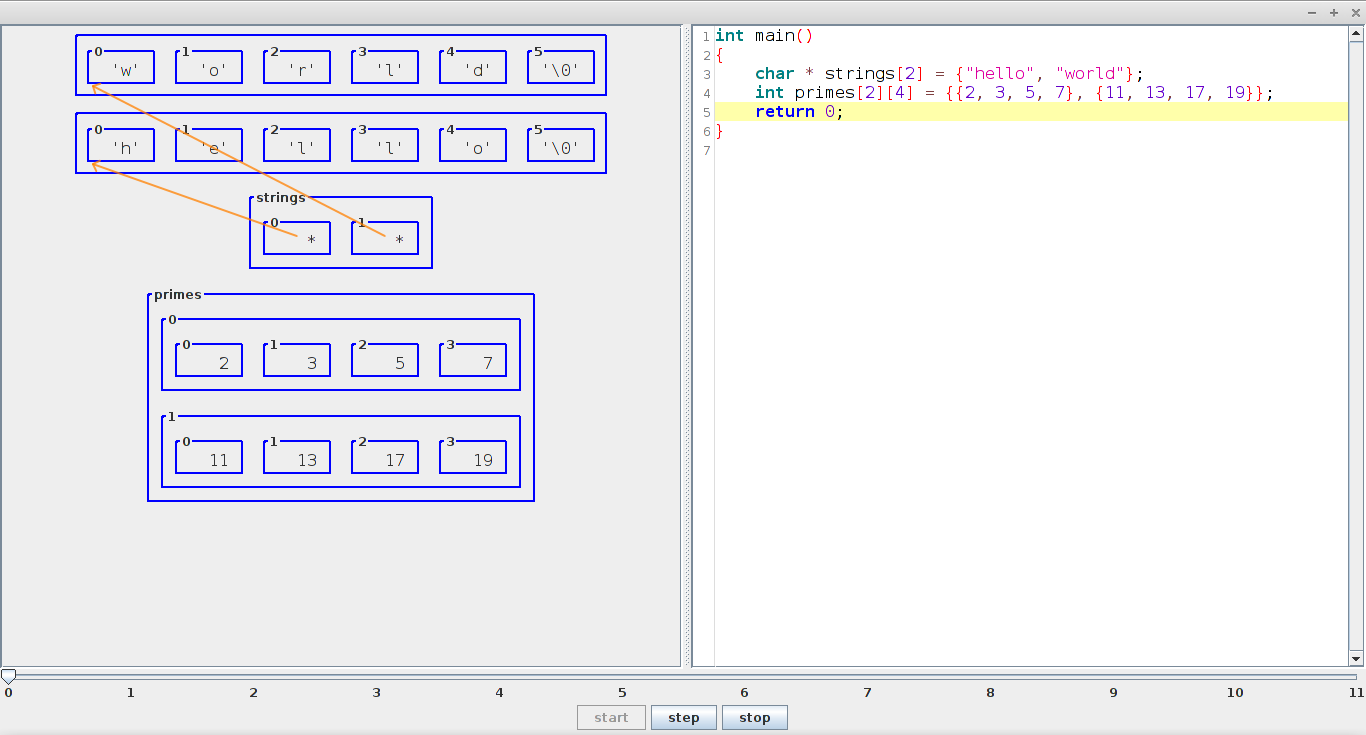Select primes cell containing 7
This screenshot has height=735, width=1366.
point(473,360)
